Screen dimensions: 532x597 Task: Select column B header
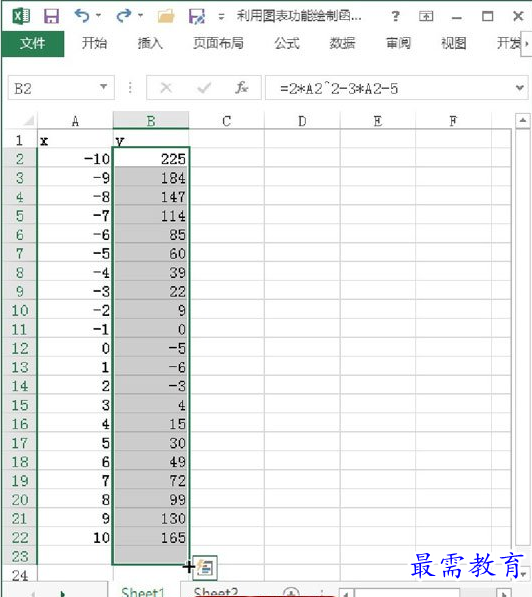coord(151,121)
